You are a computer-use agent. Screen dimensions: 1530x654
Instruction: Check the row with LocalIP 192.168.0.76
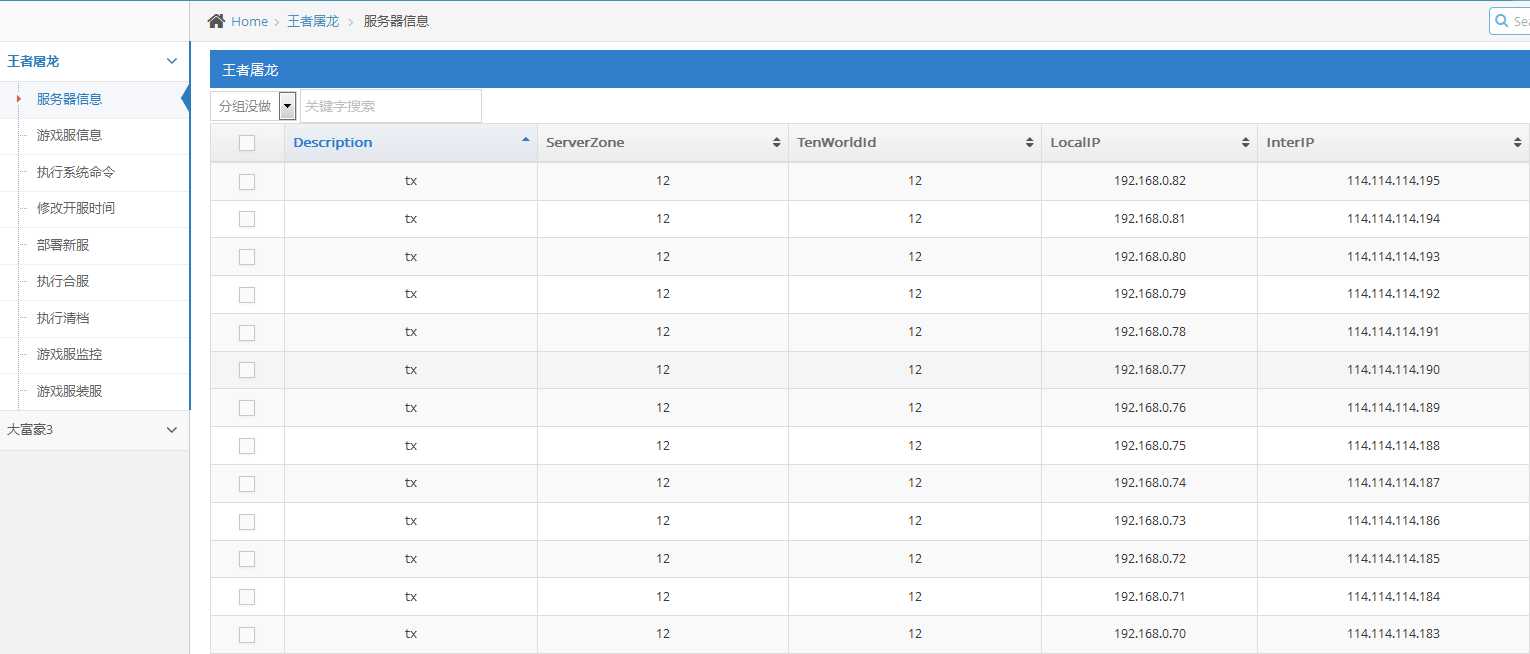[x=247, y=408]
